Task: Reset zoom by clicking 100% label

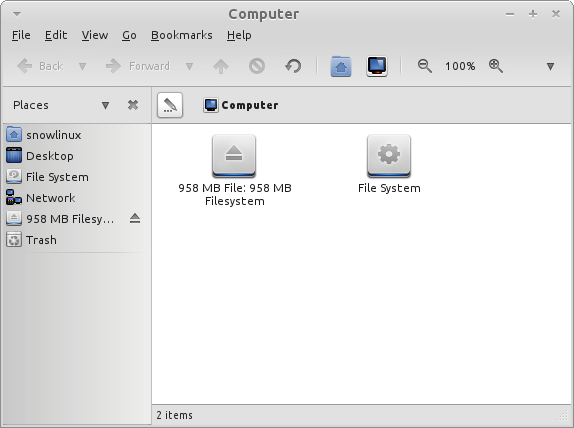Action: [460, 66]
